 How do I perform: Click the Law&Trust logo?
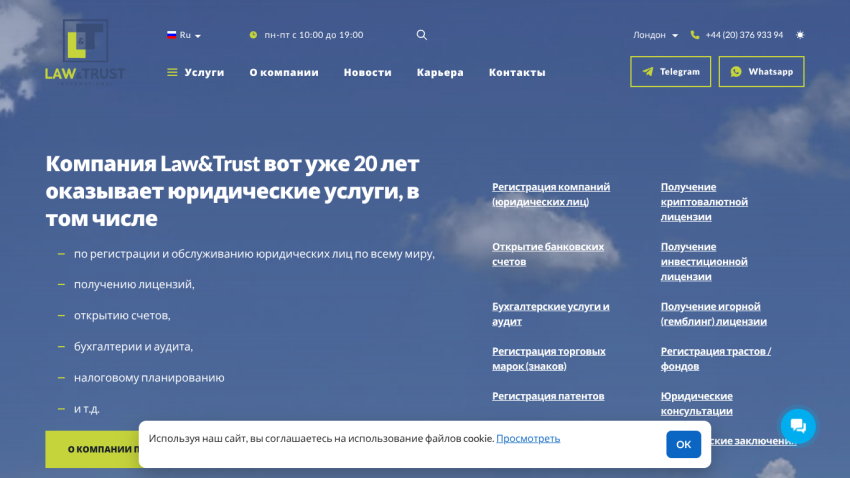click(x=85, y=51)
